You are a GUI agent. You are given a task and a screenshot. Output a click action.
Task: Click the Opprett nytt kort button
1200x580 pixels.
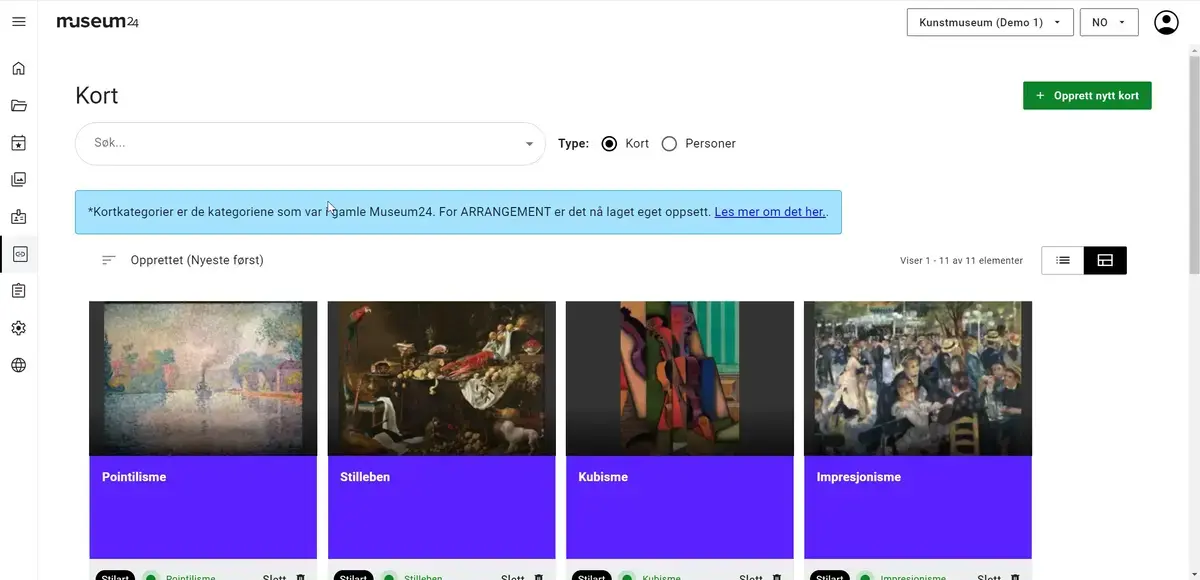click(1087, 96)
